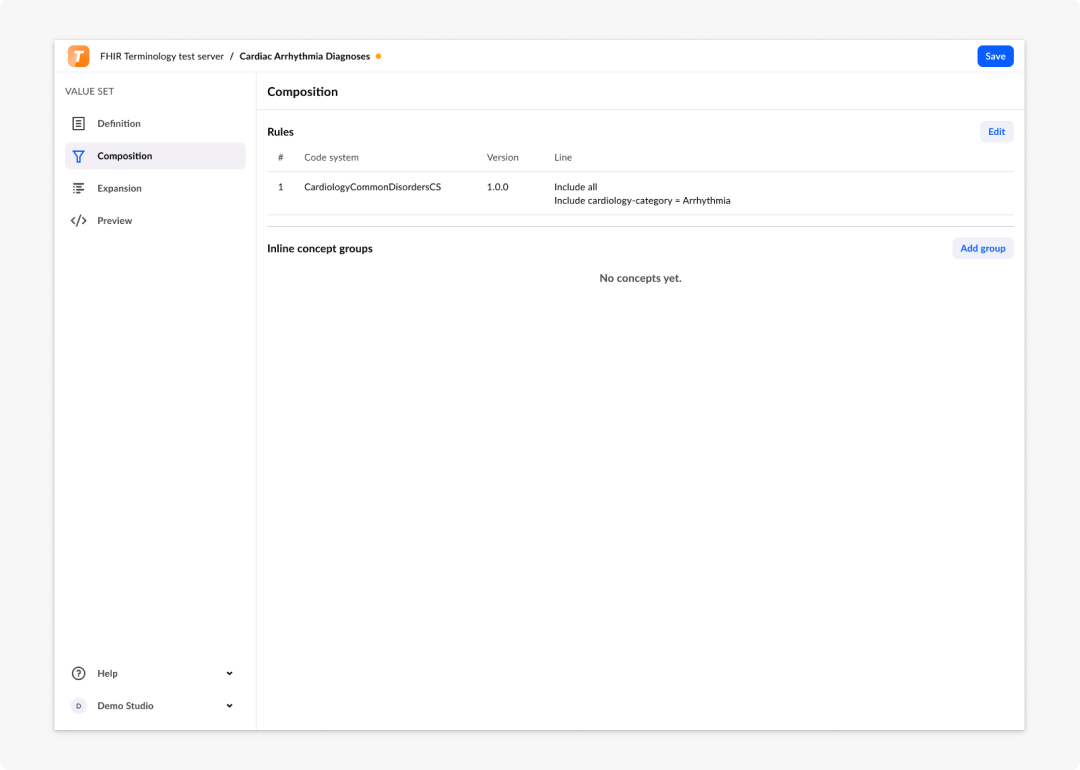The width and height of the screenshot is (1080, 770).
Task: Click the 'VALUE SET' sidebar label
Action: tap(90, 92)
